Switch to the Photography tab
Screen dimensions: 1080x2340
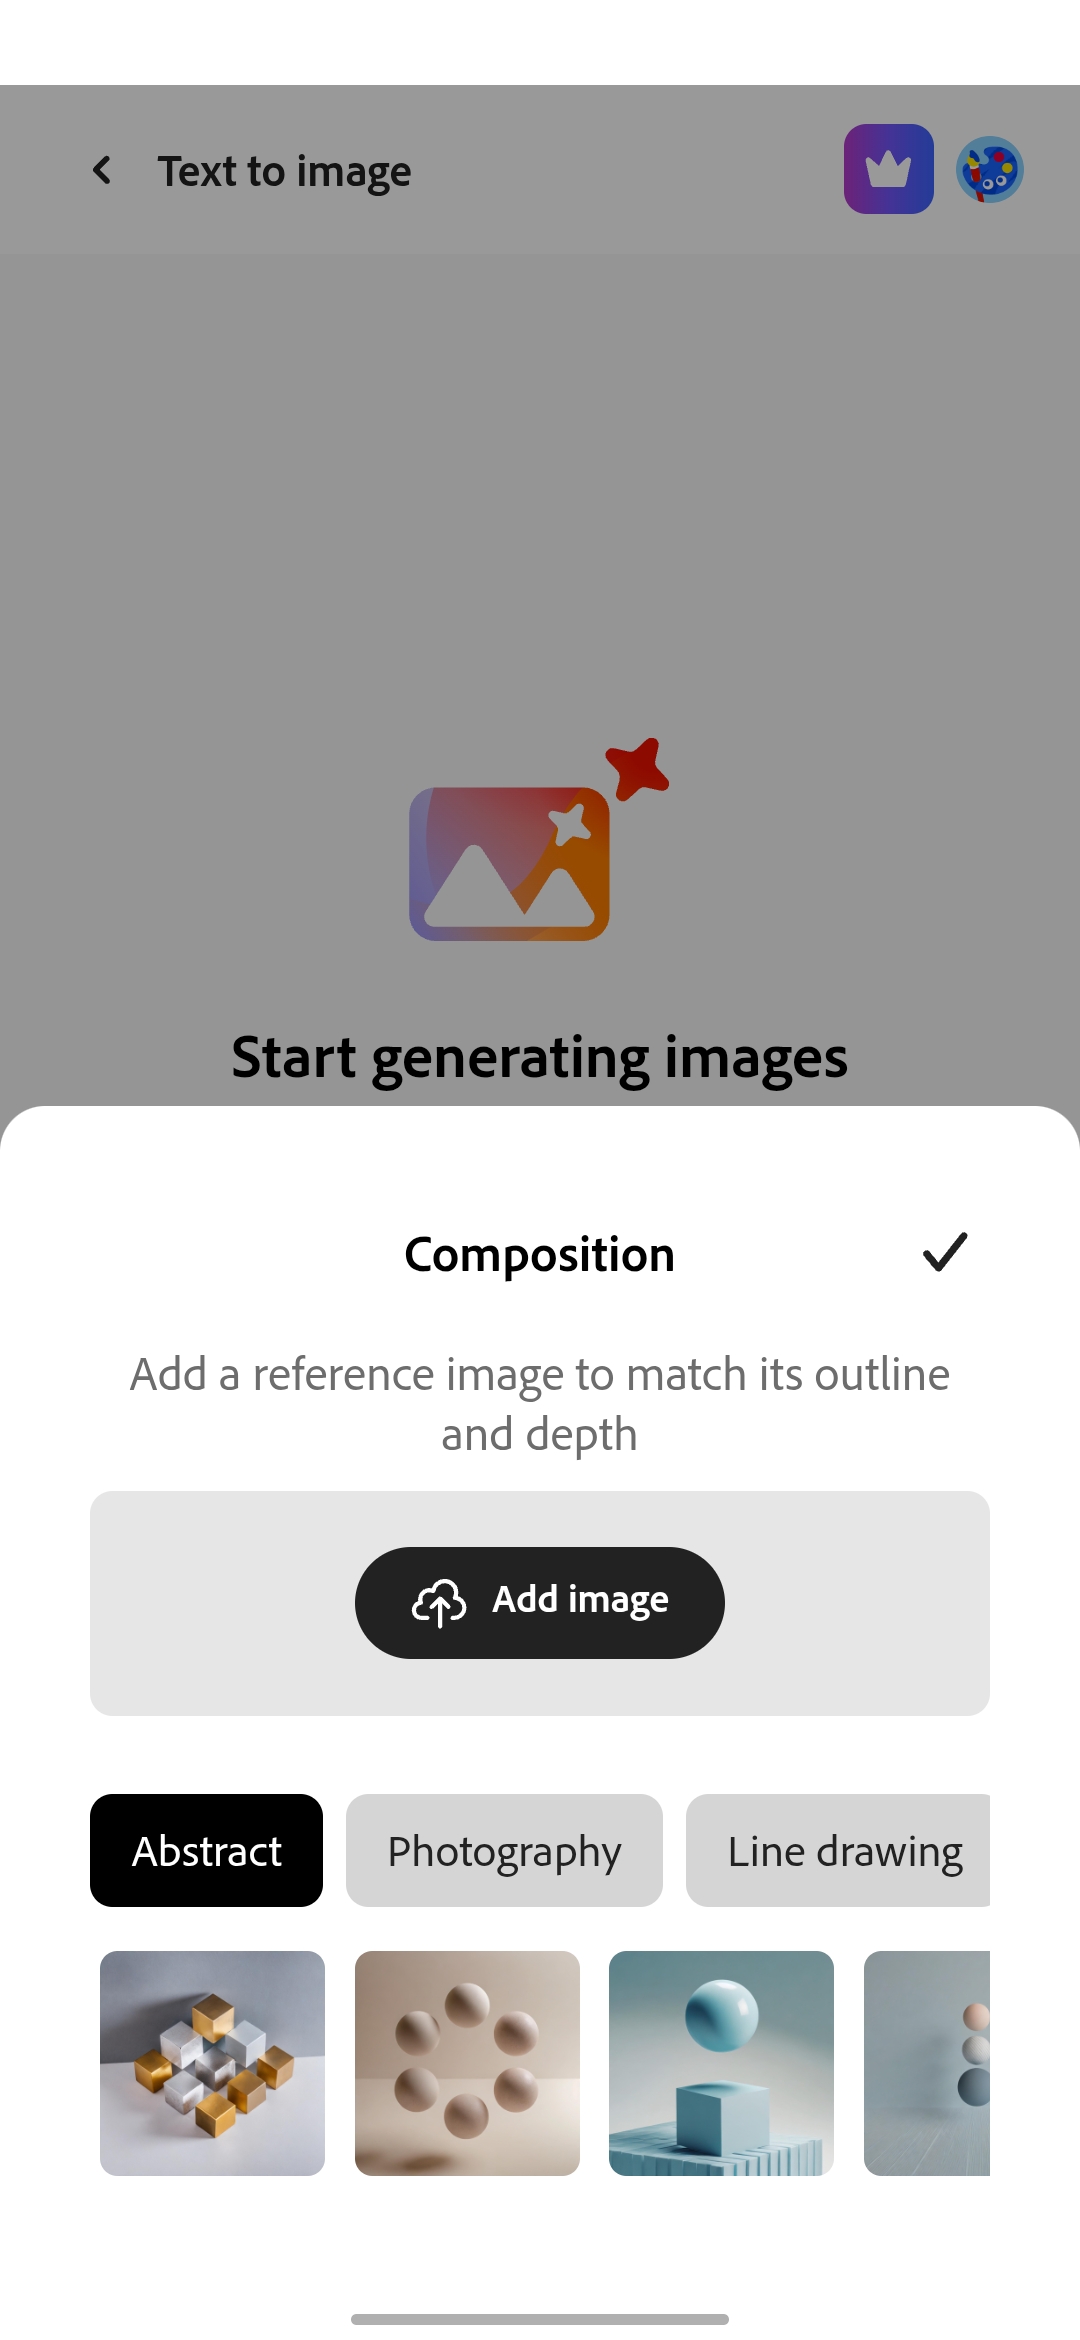click(504, 1850)
